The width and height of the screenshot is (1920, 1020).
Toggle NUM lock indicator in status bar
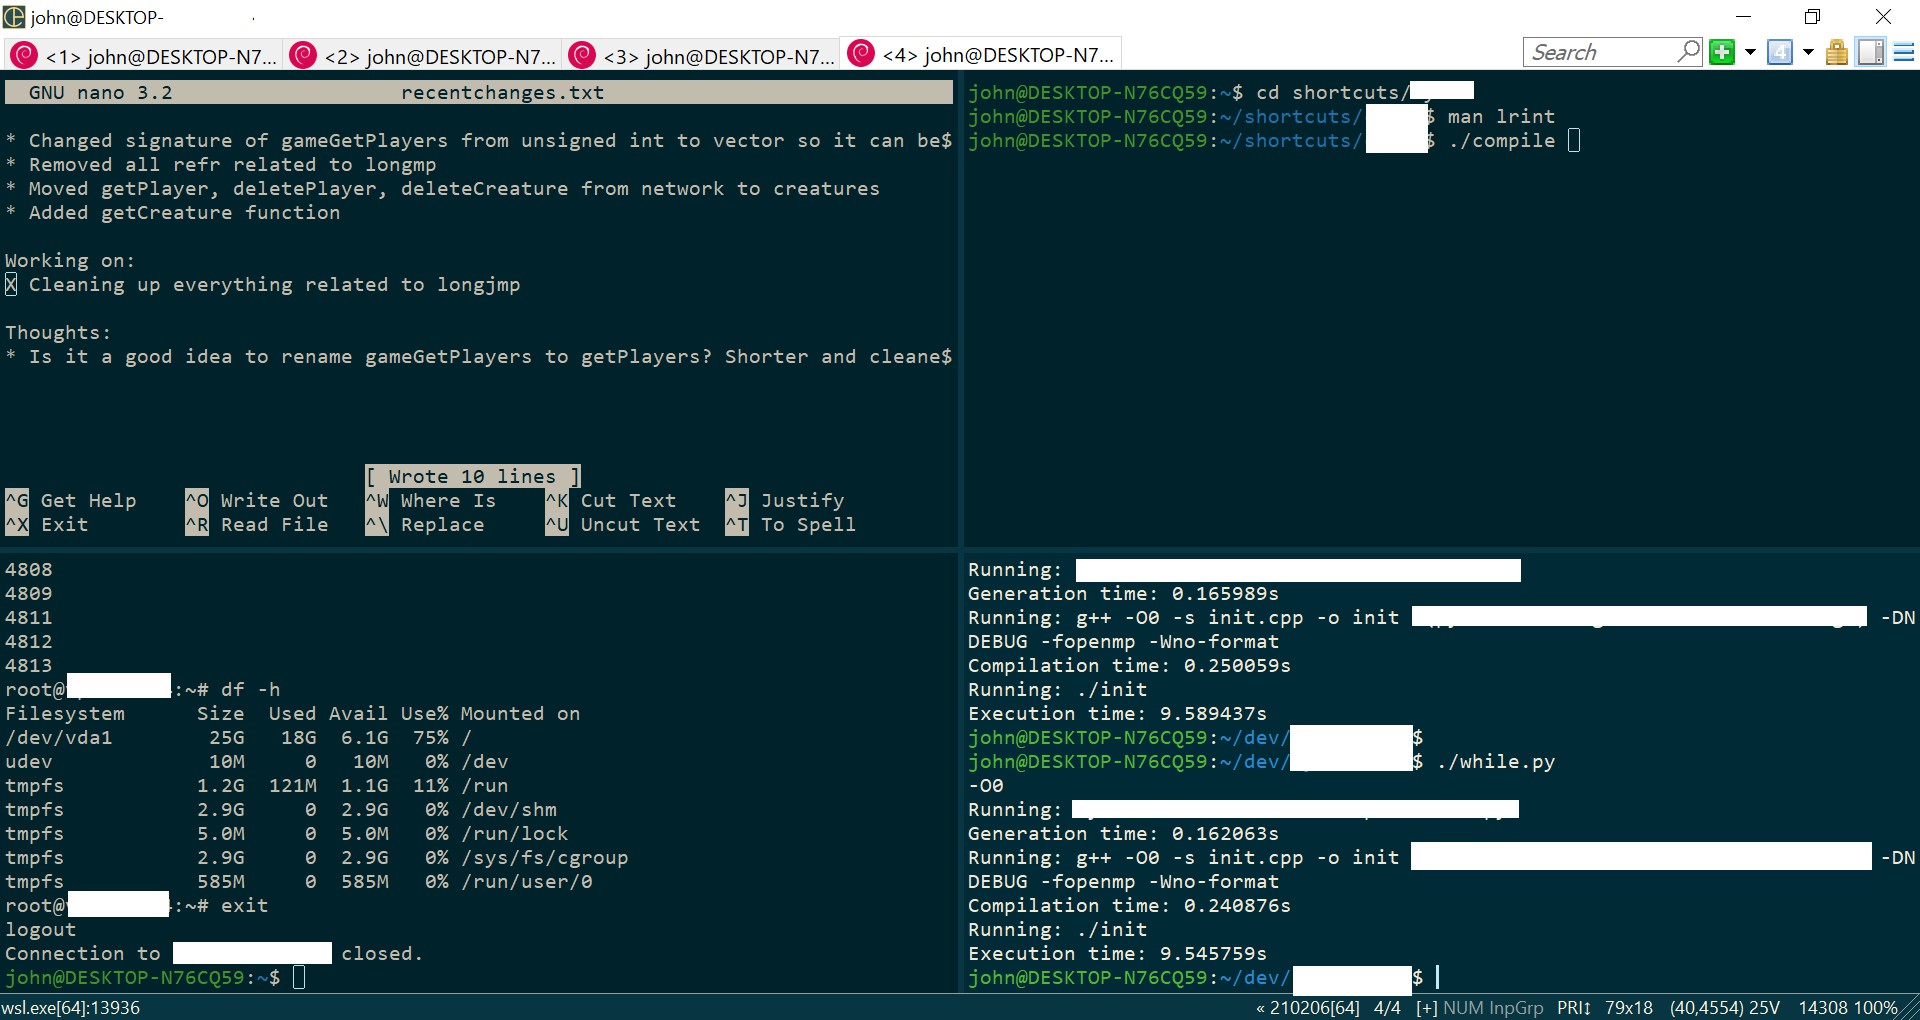click(x=1463, y=1008)
